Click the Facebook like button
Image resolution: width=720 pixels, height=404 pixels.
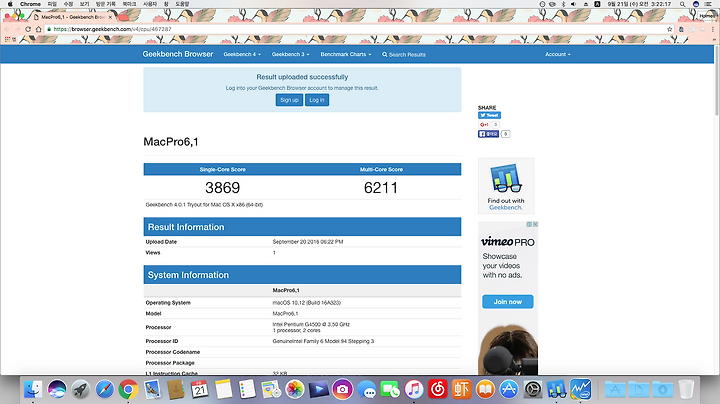coord(489,134)
